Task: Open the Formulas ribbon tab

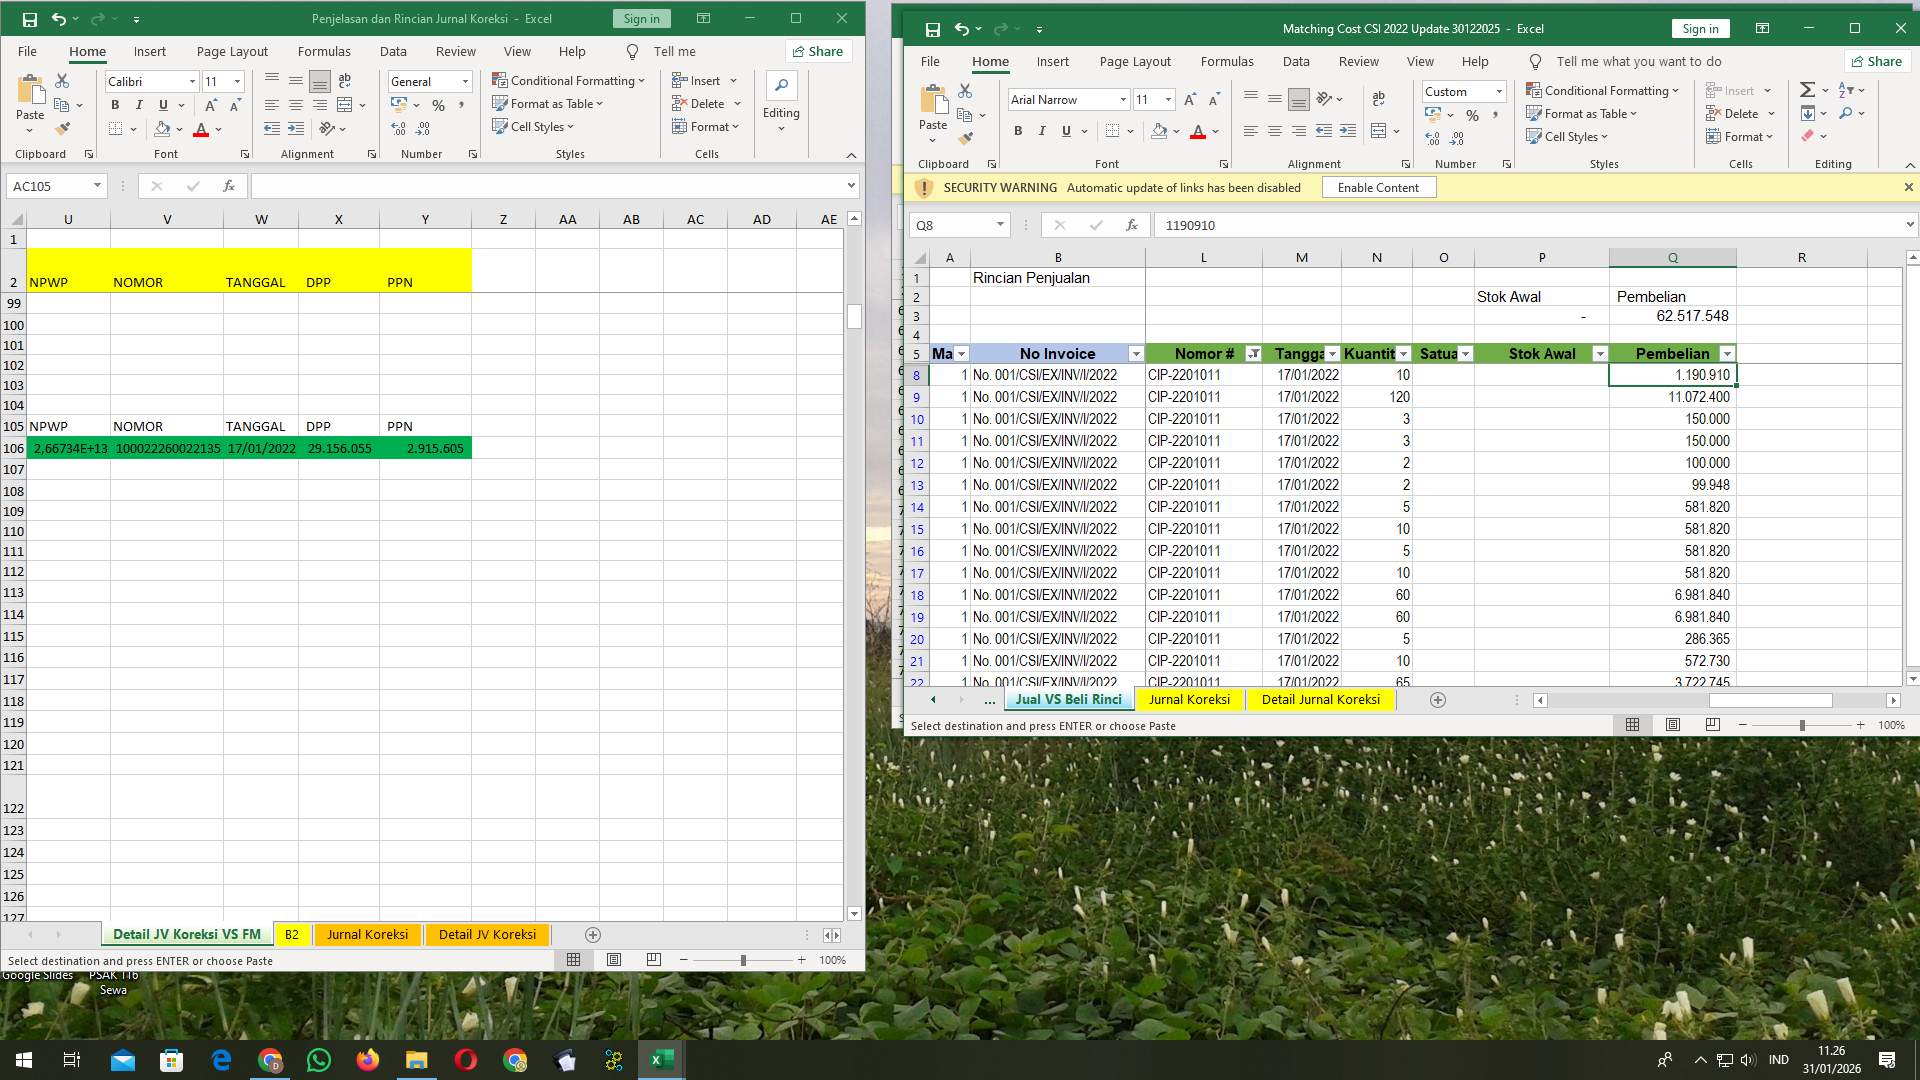Action: [1227, 61]
